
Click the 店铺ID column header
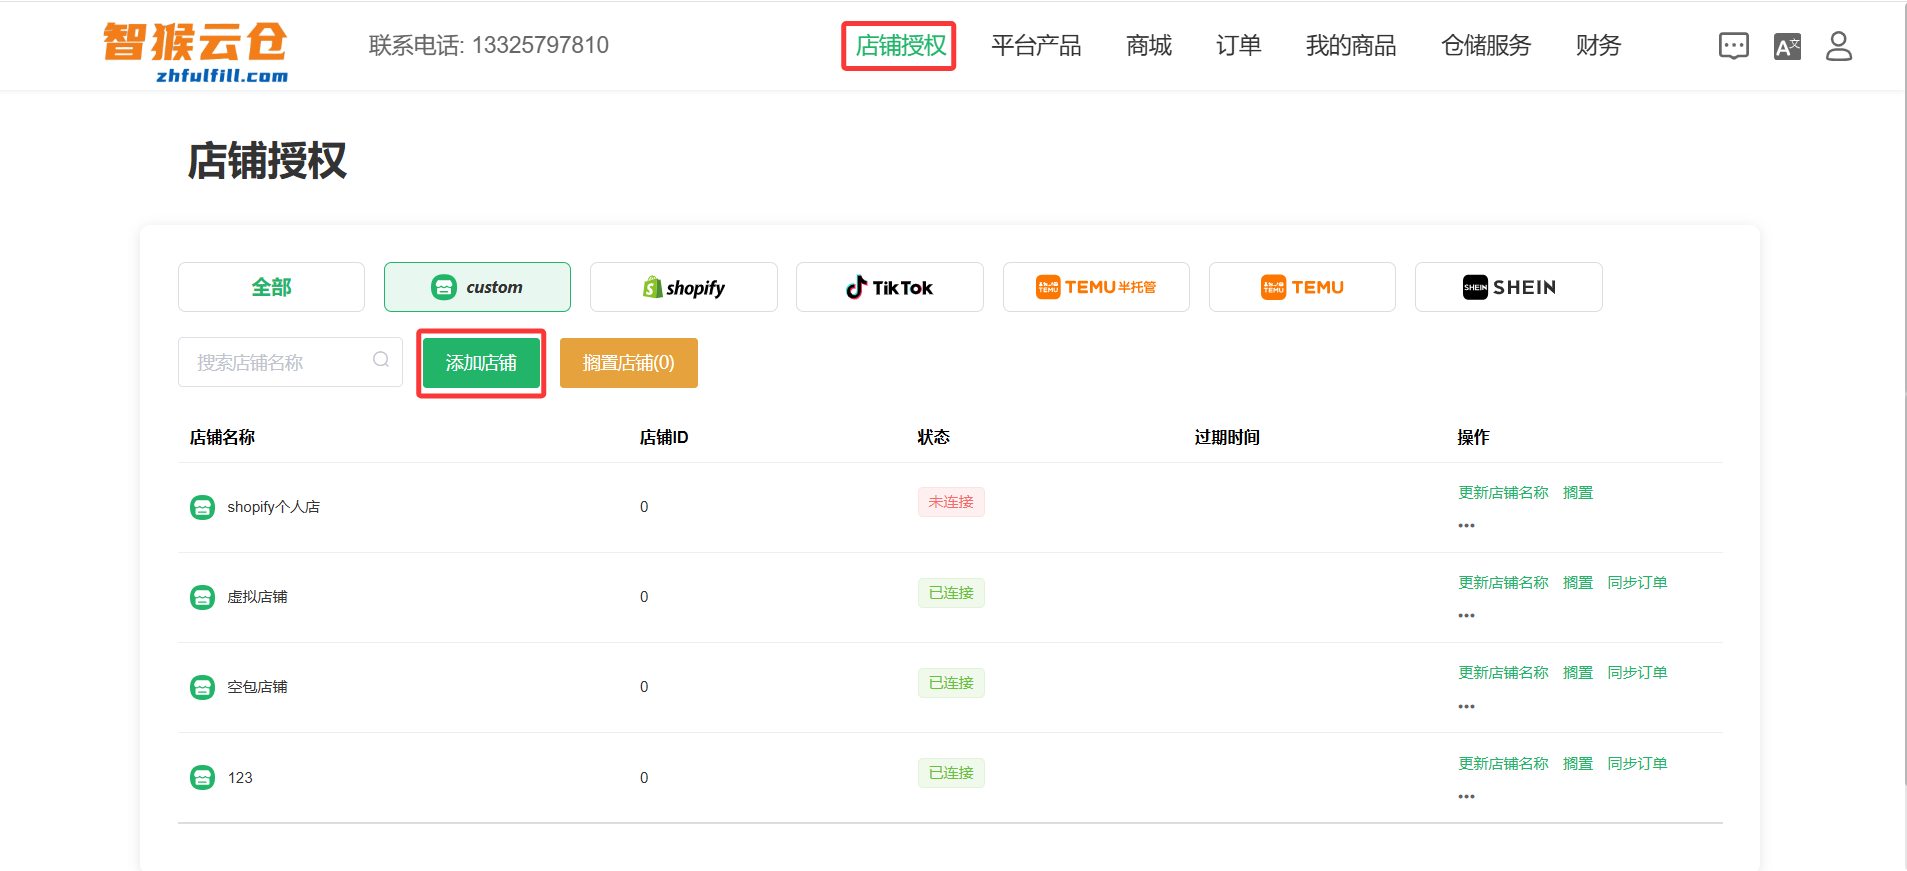664,437
